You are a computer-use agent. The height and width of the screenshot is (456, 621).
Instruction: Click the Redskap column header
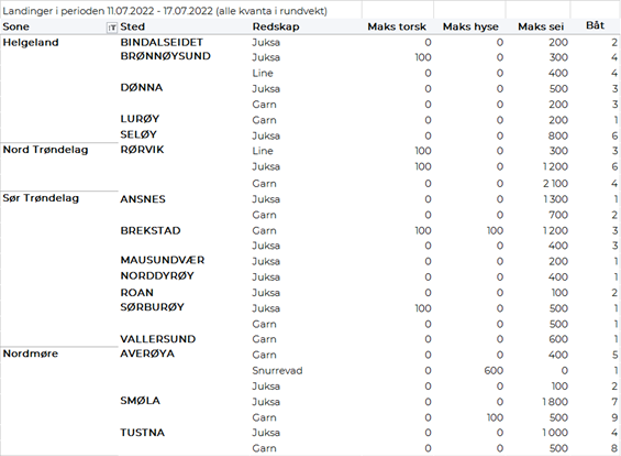coord(273,27)
